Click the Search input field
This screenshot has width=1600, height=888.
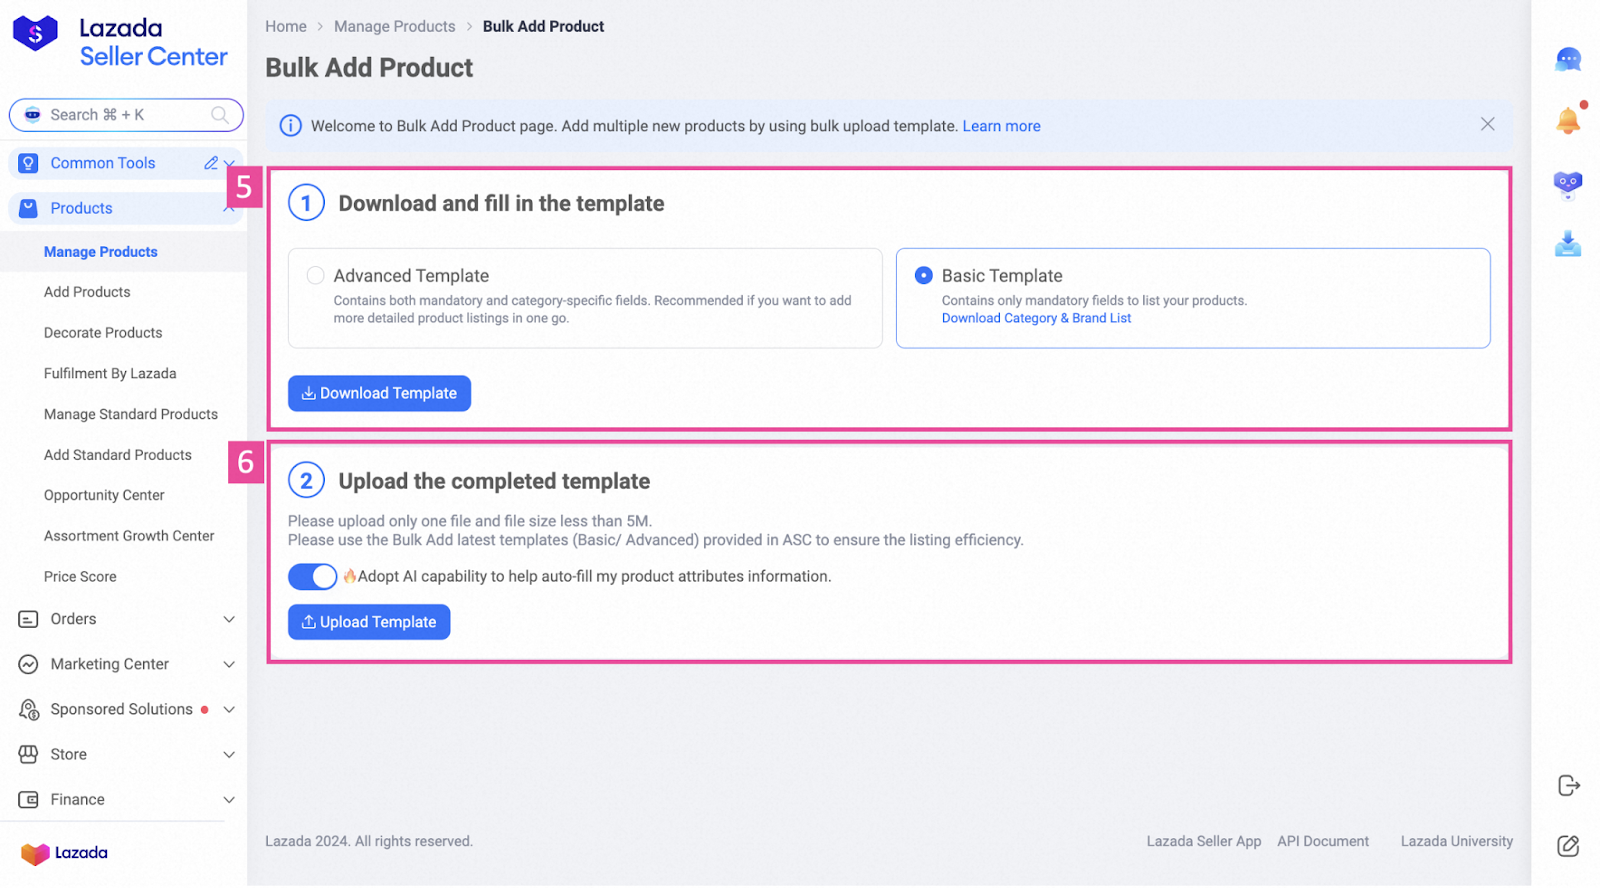tap(125, 115)
